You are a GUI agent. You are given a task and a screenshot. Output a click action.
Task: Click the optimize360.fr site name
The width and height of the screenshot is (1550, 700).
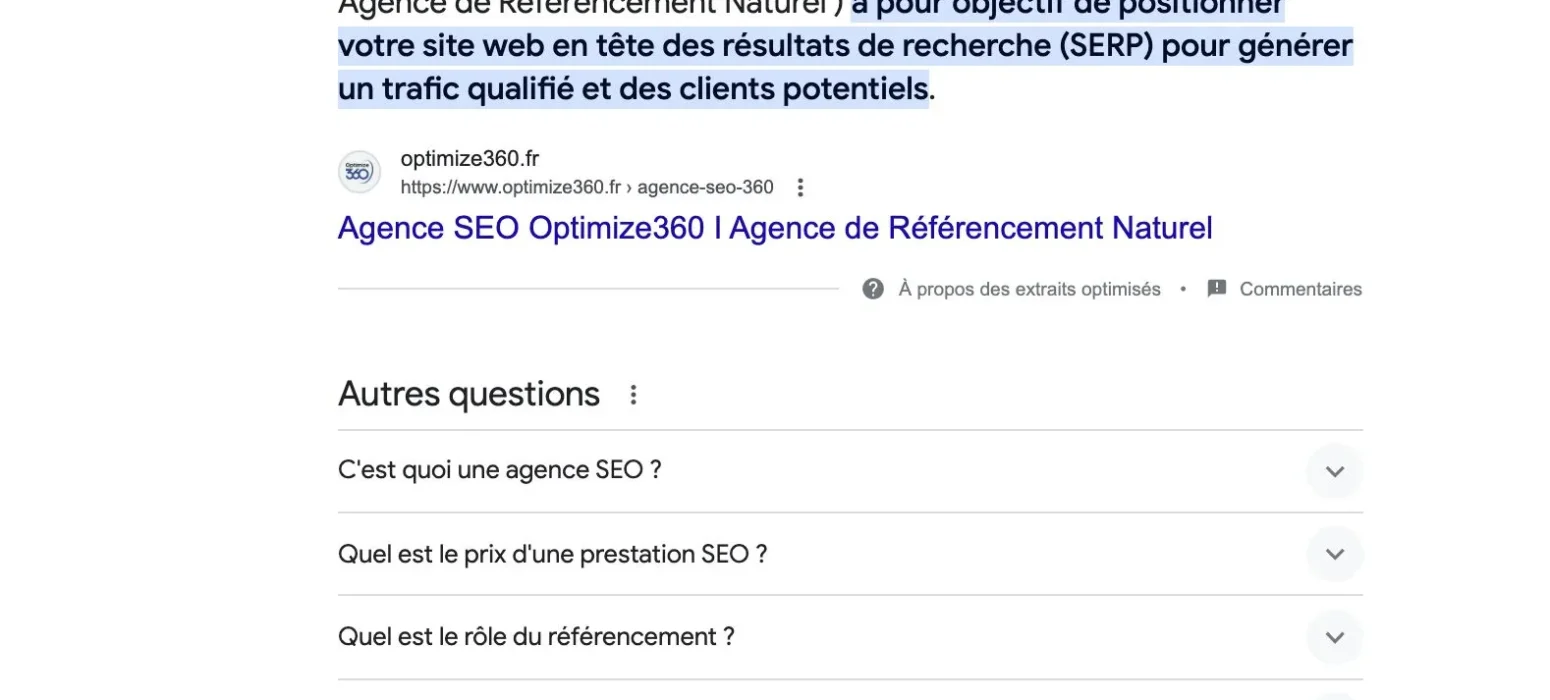click(469, 159)
